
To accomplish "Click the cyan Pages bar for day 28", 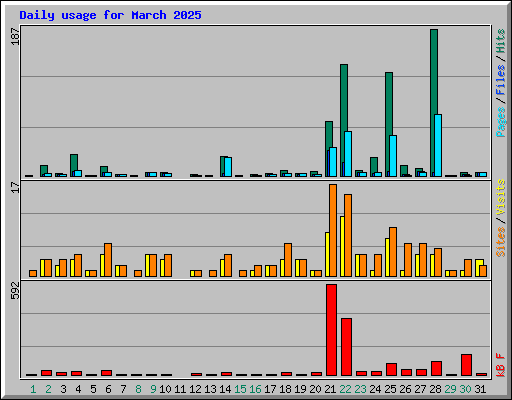I will (438, 145).
